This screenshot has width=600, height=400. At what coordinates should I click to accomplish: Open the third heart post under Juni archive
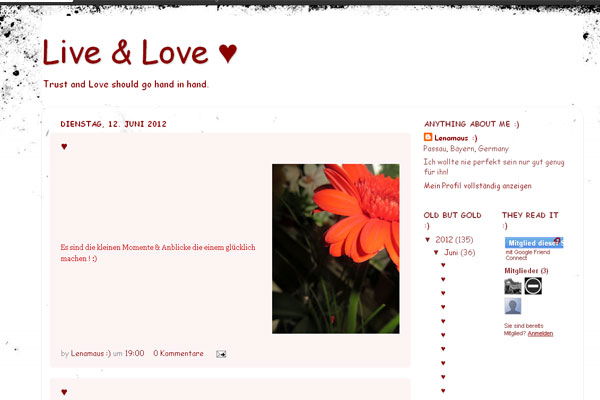[x=443, y=293]
